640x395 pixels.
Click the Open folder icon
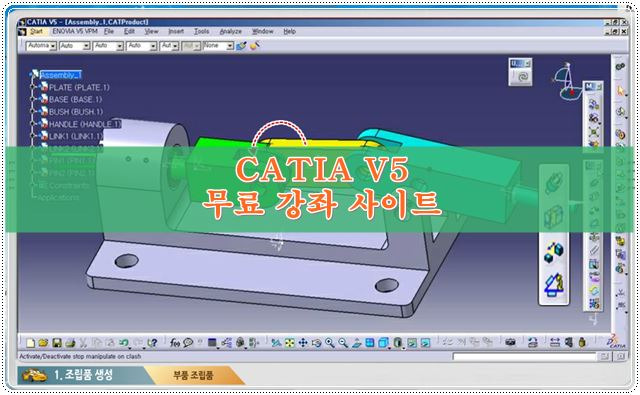pos(43,343)
